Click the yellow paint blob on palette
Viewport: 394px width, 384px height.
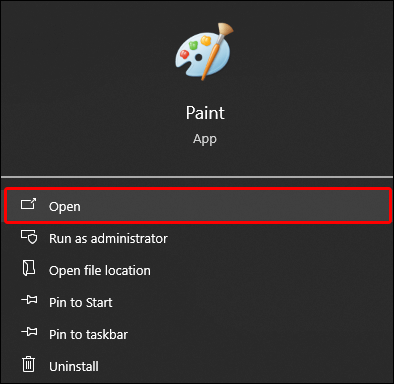206,40
